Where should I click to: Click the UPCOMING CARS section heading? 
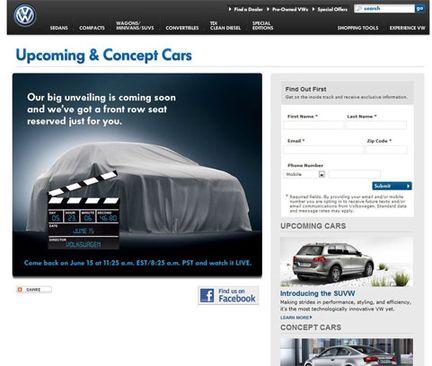click(x=313, y=226)
